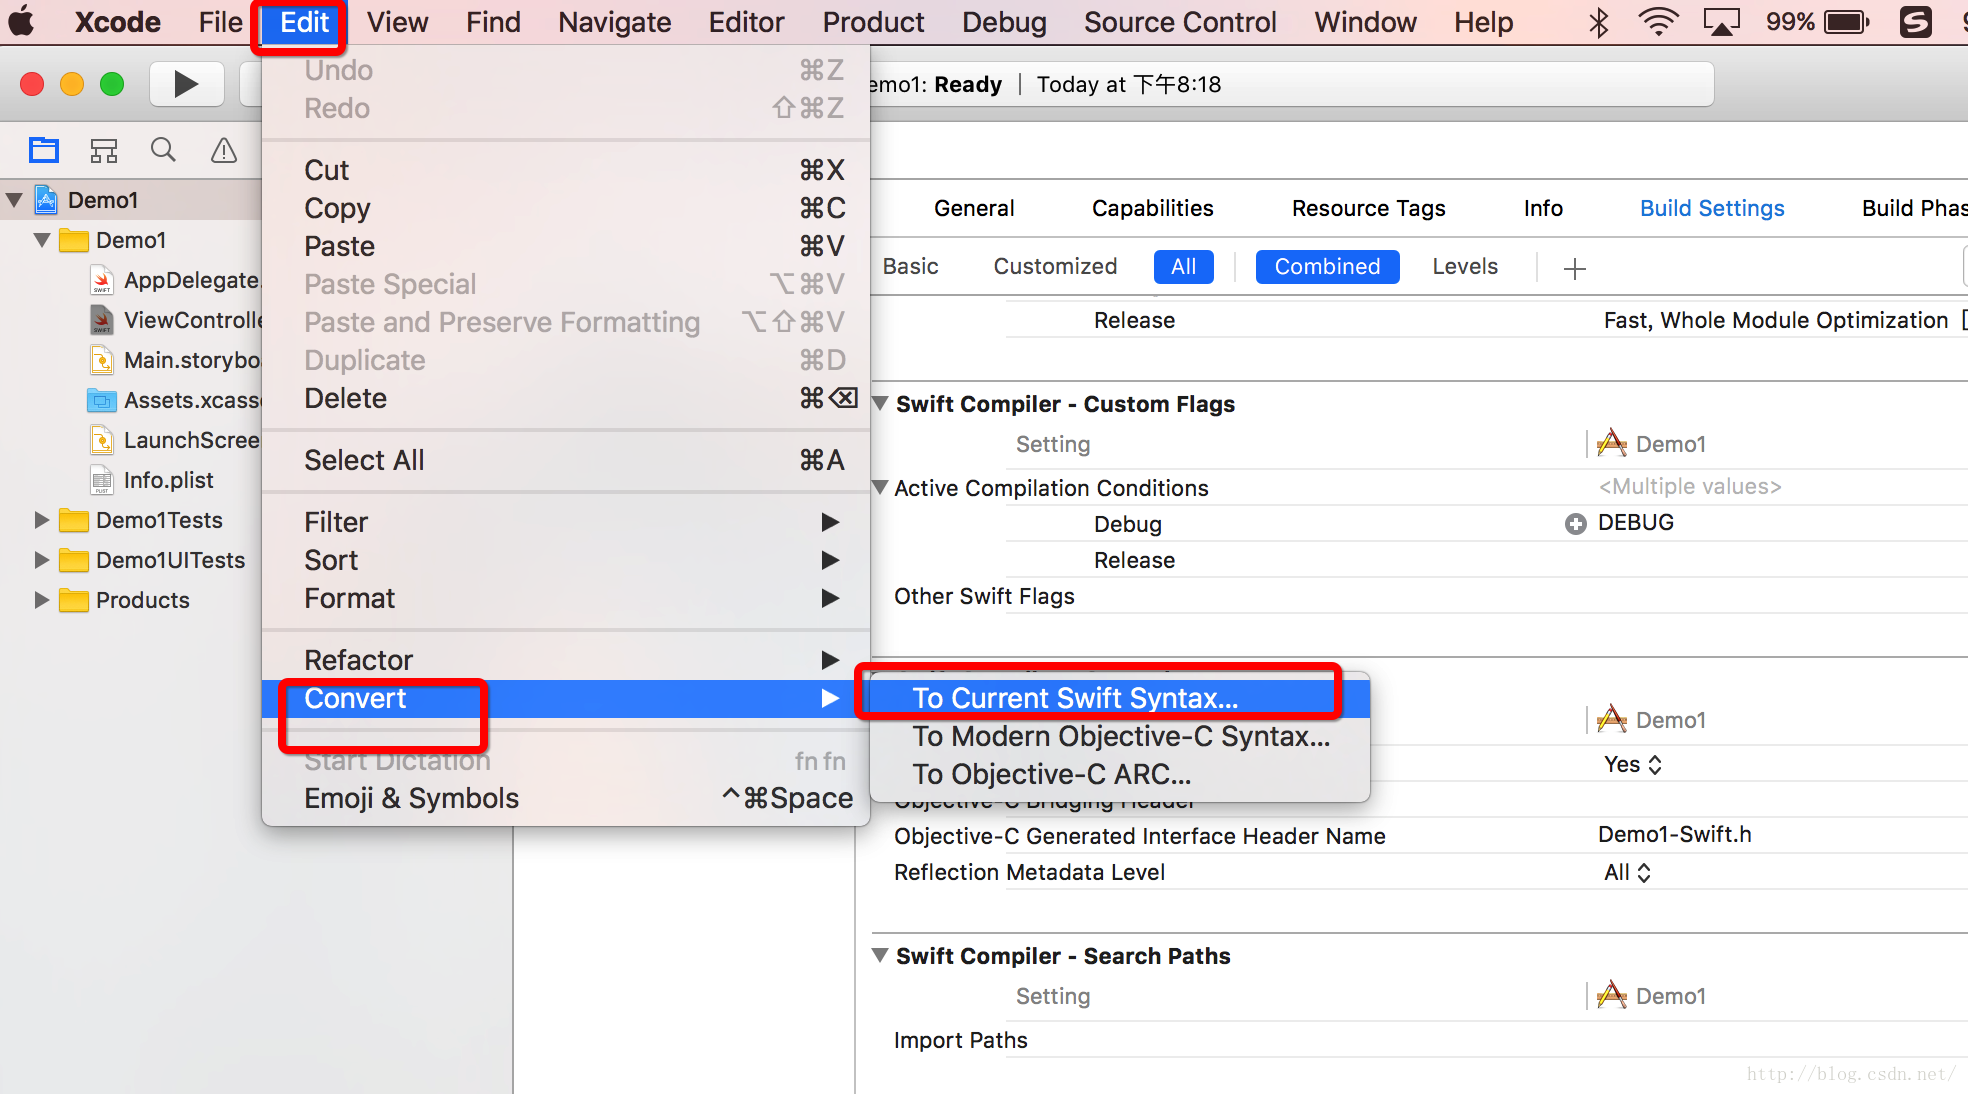Image resolution: width=1968 pixels, height=1094 pixels.
Task: Click the Run play button
Action: pyautogui.click(x=185, y=84)
